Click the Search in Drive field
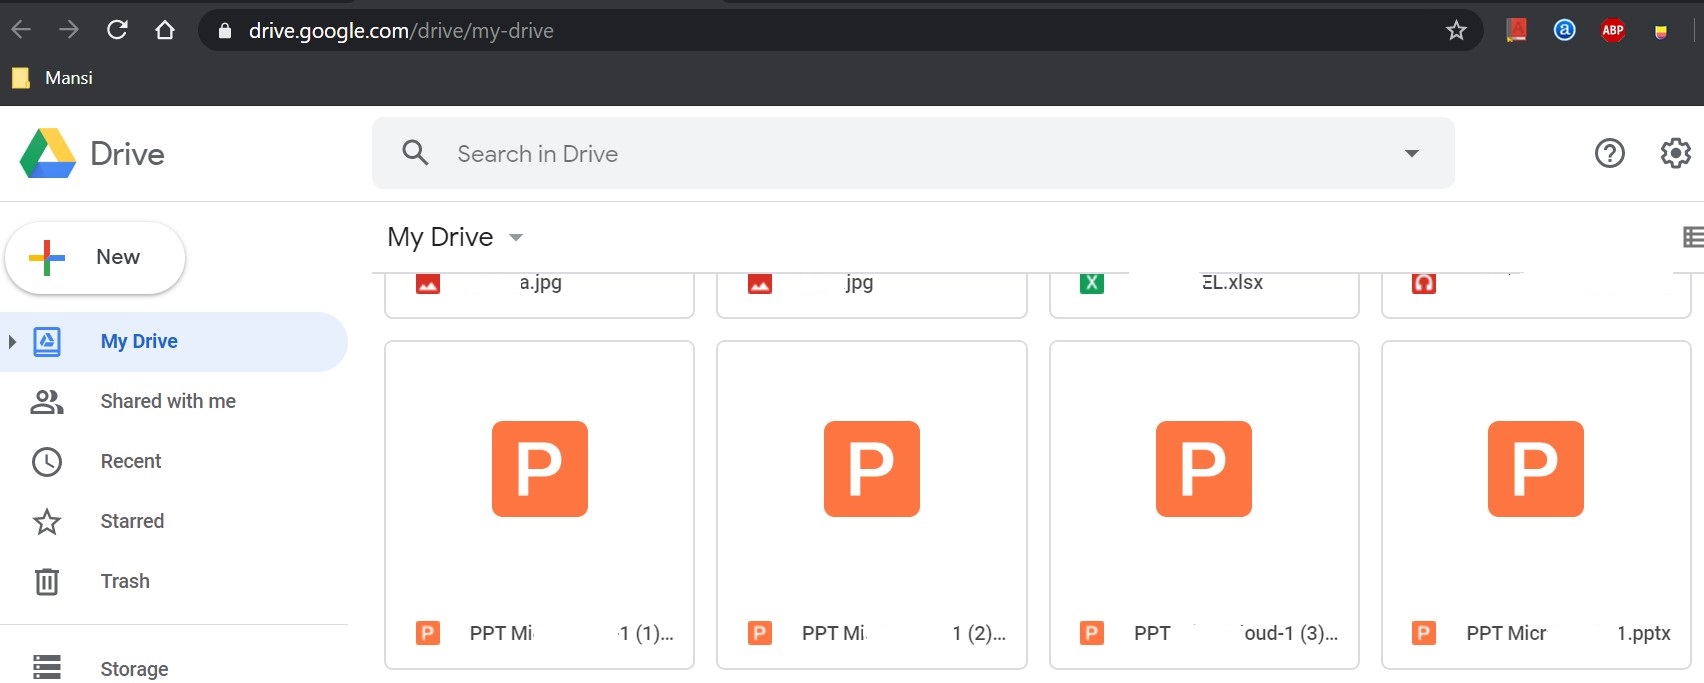The image size is (1704, 683). [900, 153]
